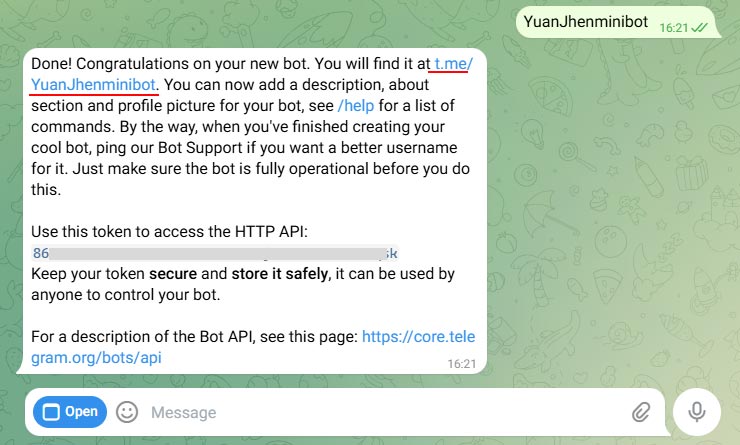740x445 pixels.
Task: Follow the t.me/ link on the first line
Action: point(453,63)
